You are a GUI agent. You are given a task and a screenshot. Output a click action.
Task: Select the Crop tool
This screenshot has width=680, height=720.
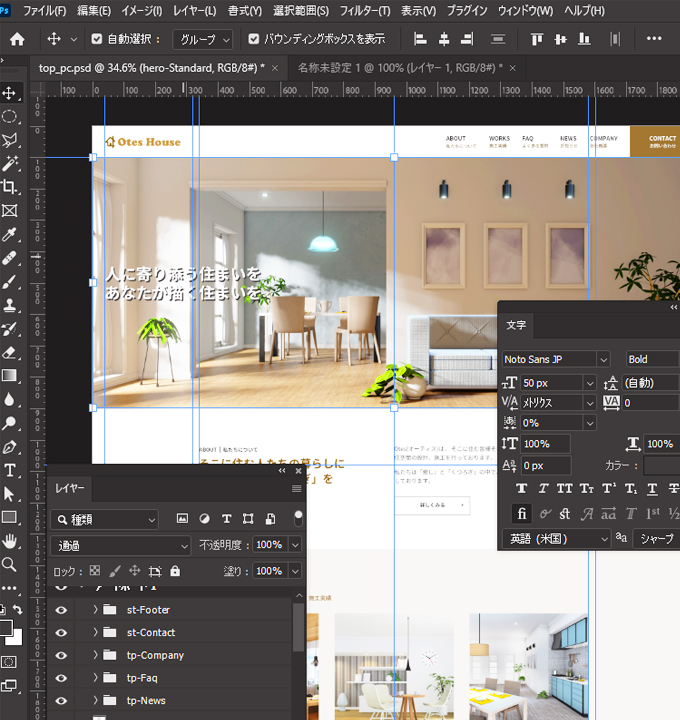click(9, 187)
